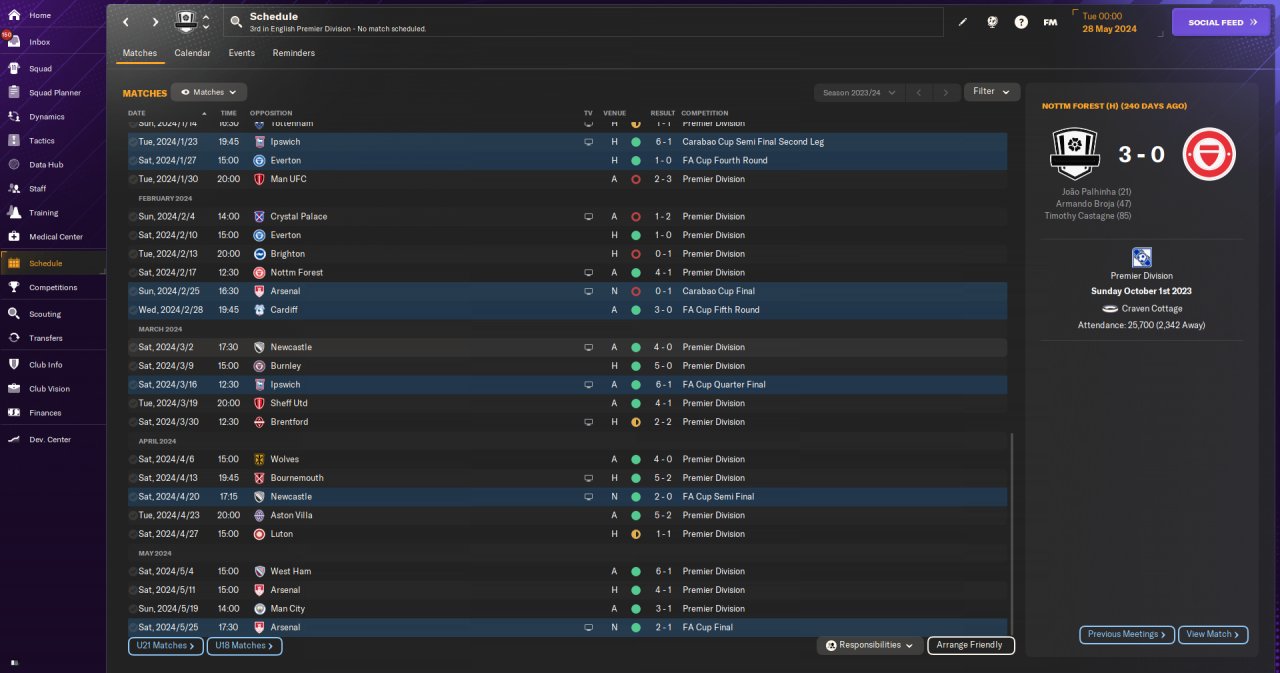Viewport: 1280px width, 673px height.
Task: Open the Medical Center
Action: coord(55,237)
